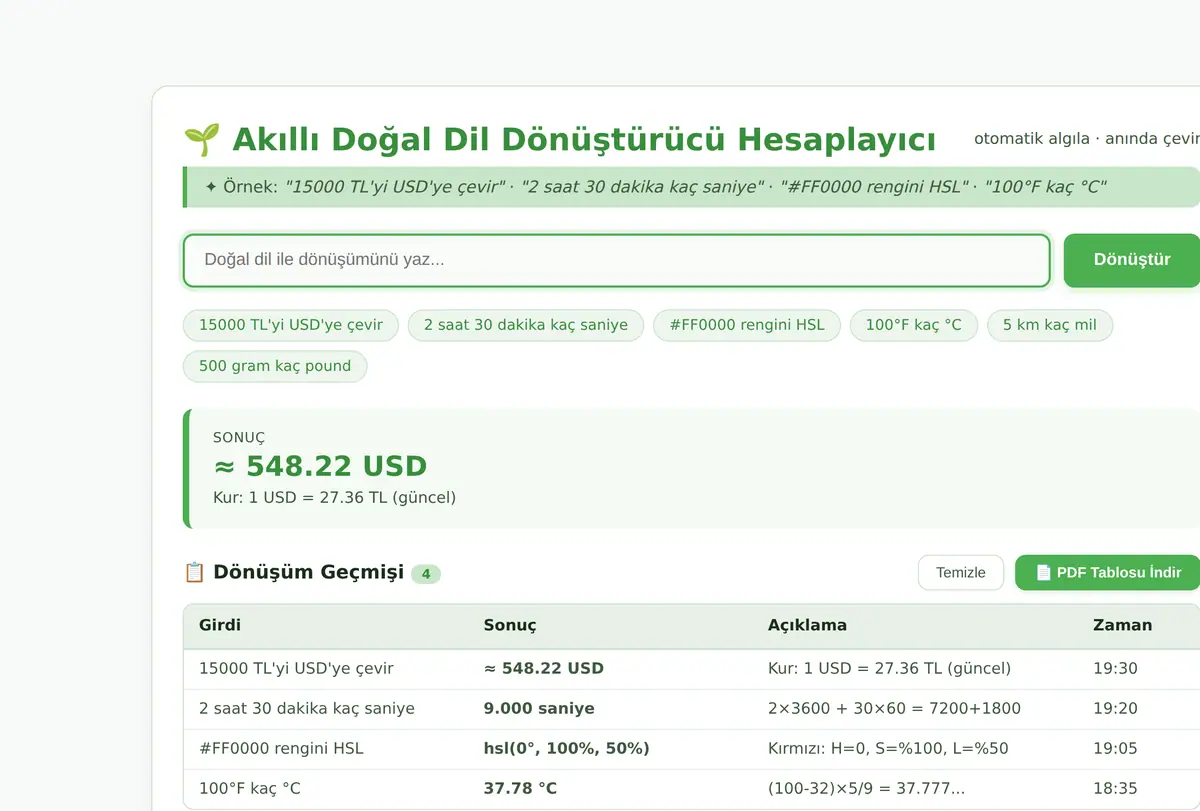This screenshot has height=811, width=1200.
Task: Click the large "≈ 548.22 USD" result heading
Action: pyautogui.click(x=320, y=466)
